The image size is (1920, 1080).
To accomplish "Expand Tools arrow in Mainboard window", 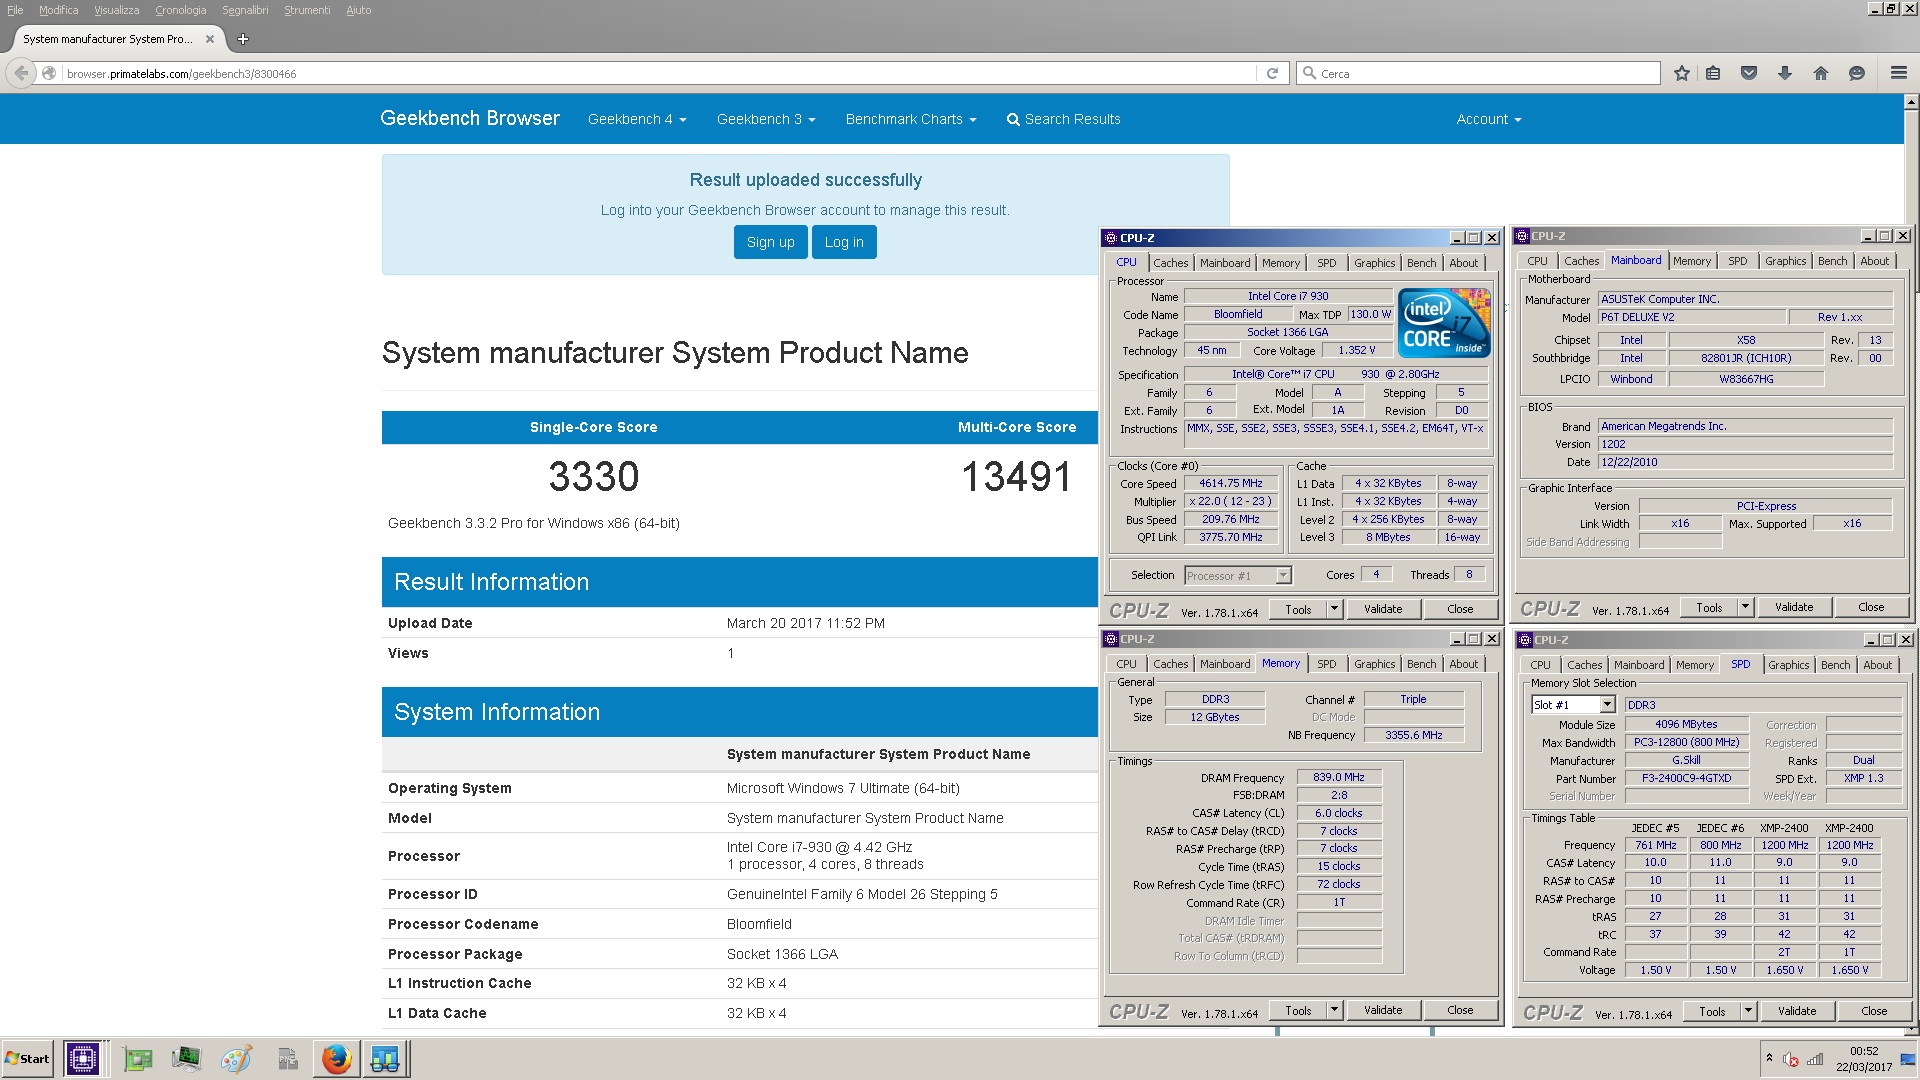I will point(1744,607).
